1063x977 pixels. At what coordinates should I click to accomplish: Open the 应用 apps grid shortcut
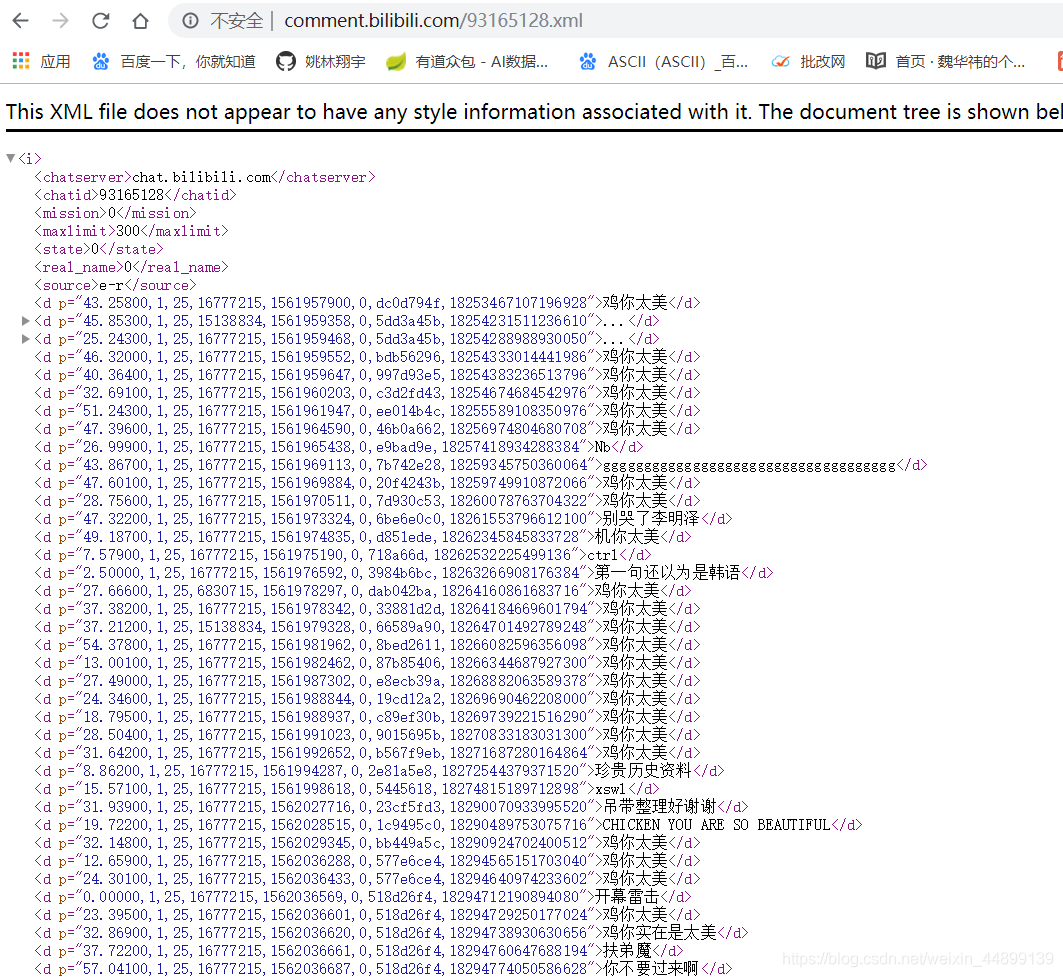click(41, 62)
